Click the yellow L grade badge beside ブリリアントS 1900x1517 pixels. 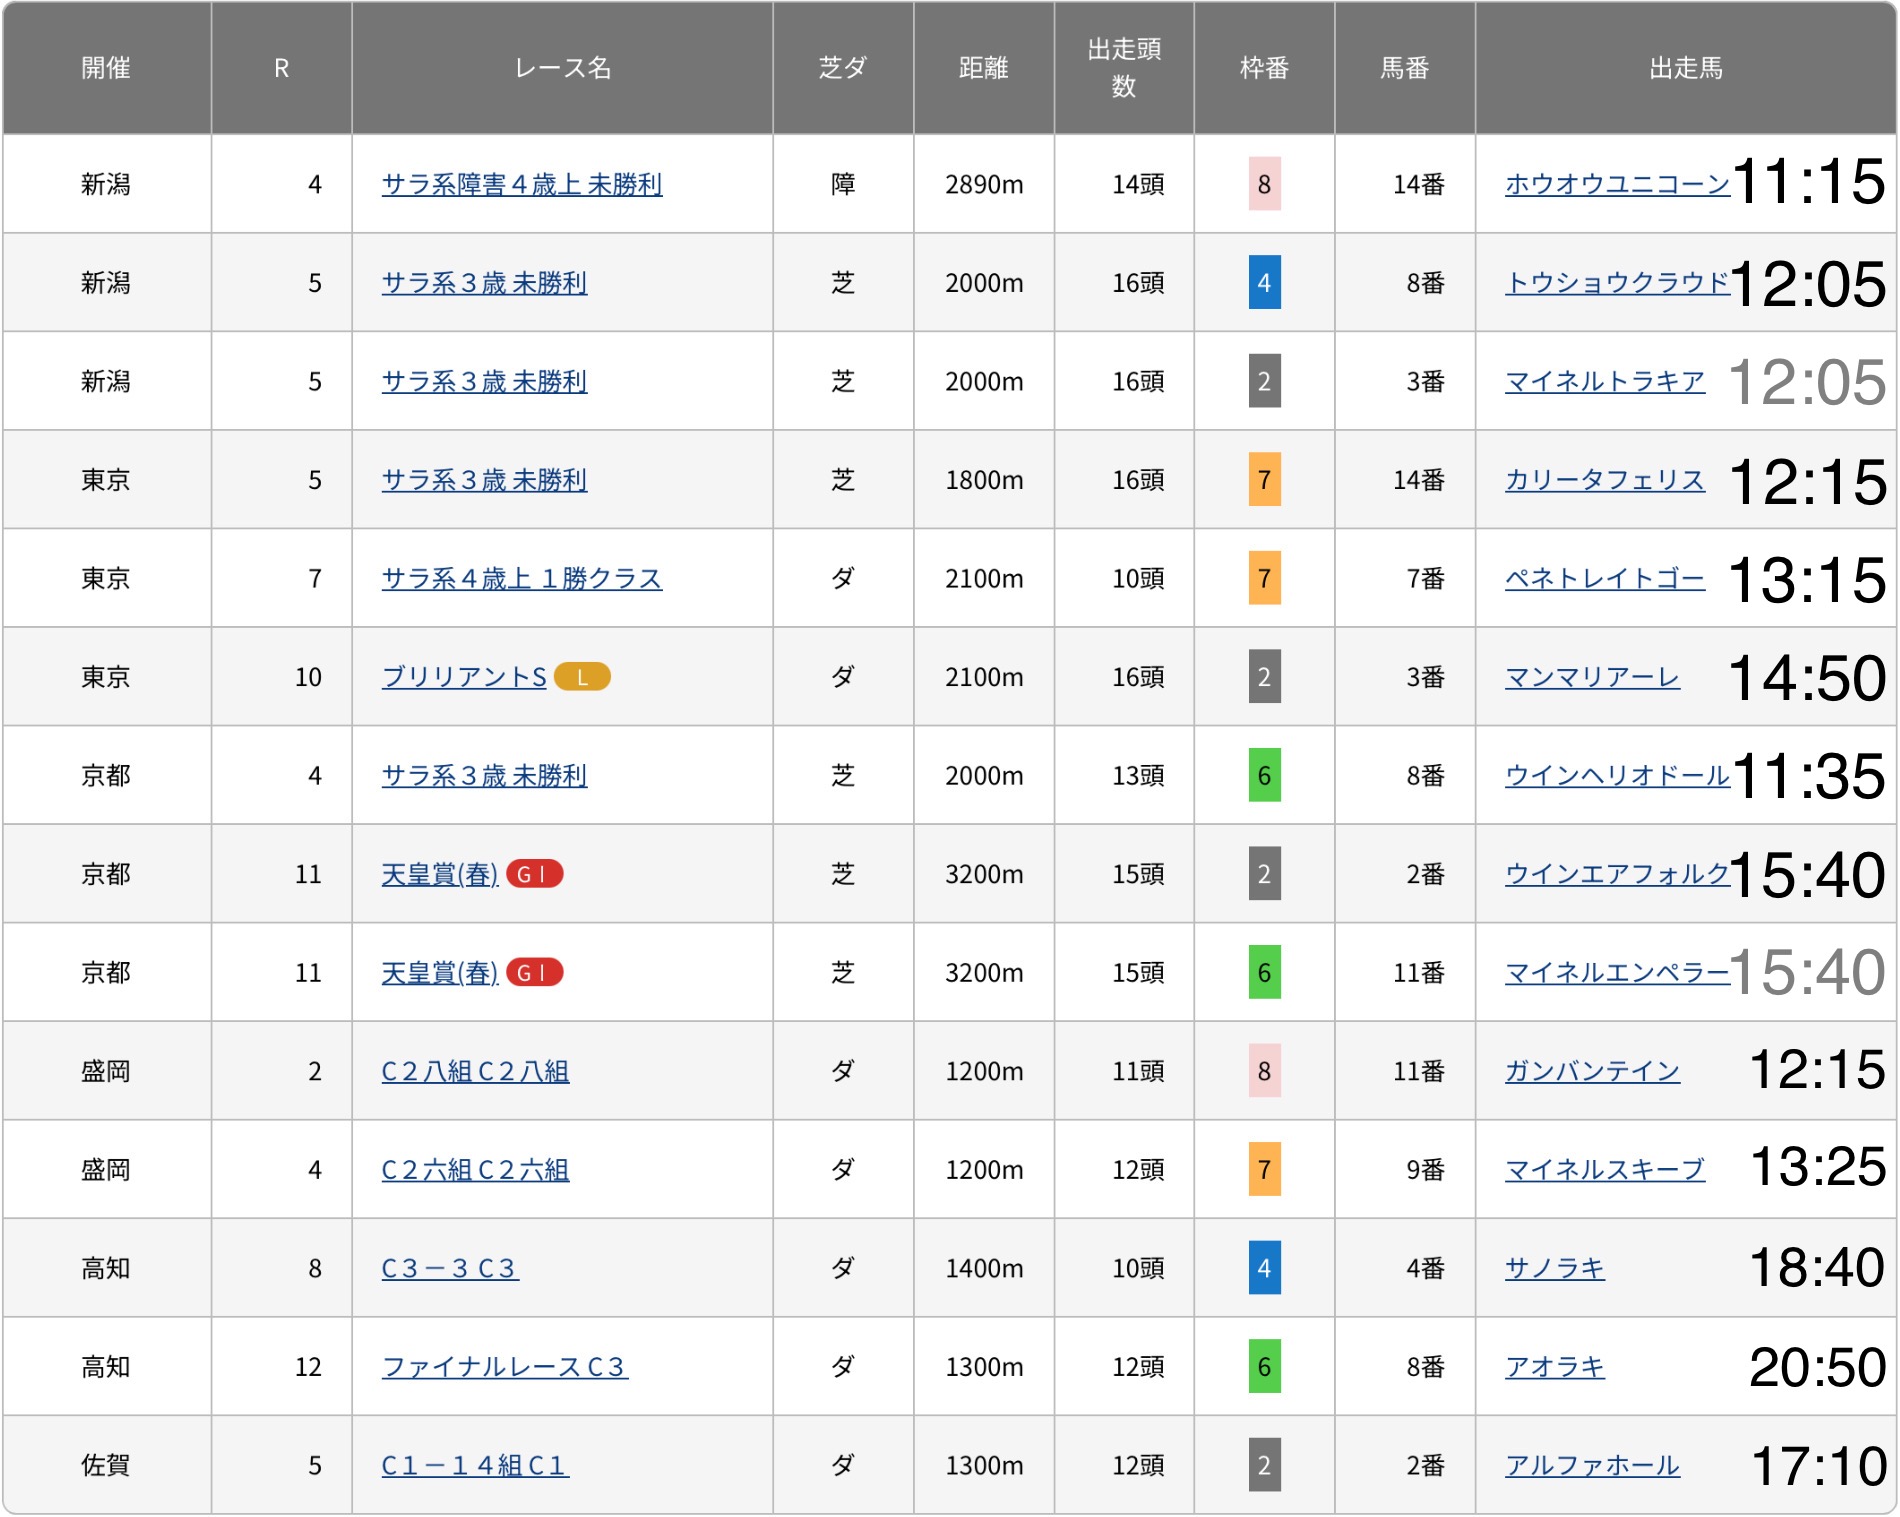pyautogui.click(x=582, y=677)
